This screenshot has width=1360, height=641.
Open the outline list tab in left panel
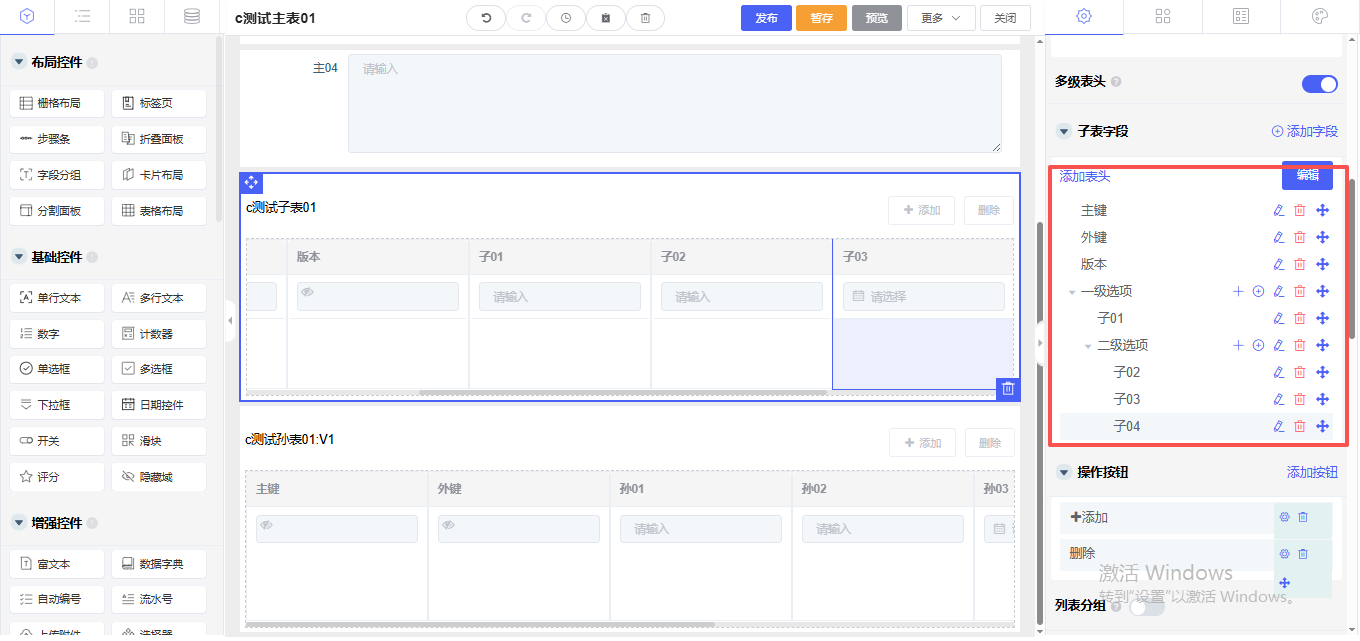(x=83, y=17)
